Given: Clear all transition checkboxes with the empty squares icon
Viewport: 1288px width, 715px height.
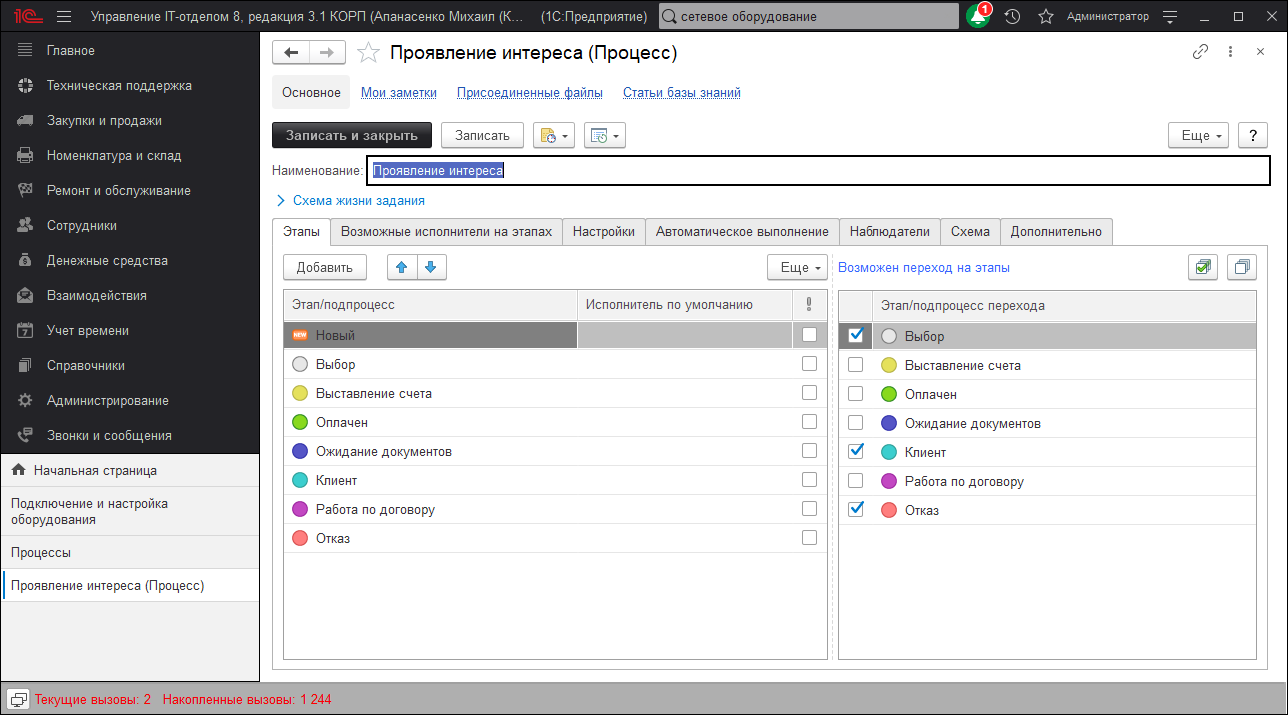Looking at the screenshot, I should pyautogui.click(x=1241, y=267).
